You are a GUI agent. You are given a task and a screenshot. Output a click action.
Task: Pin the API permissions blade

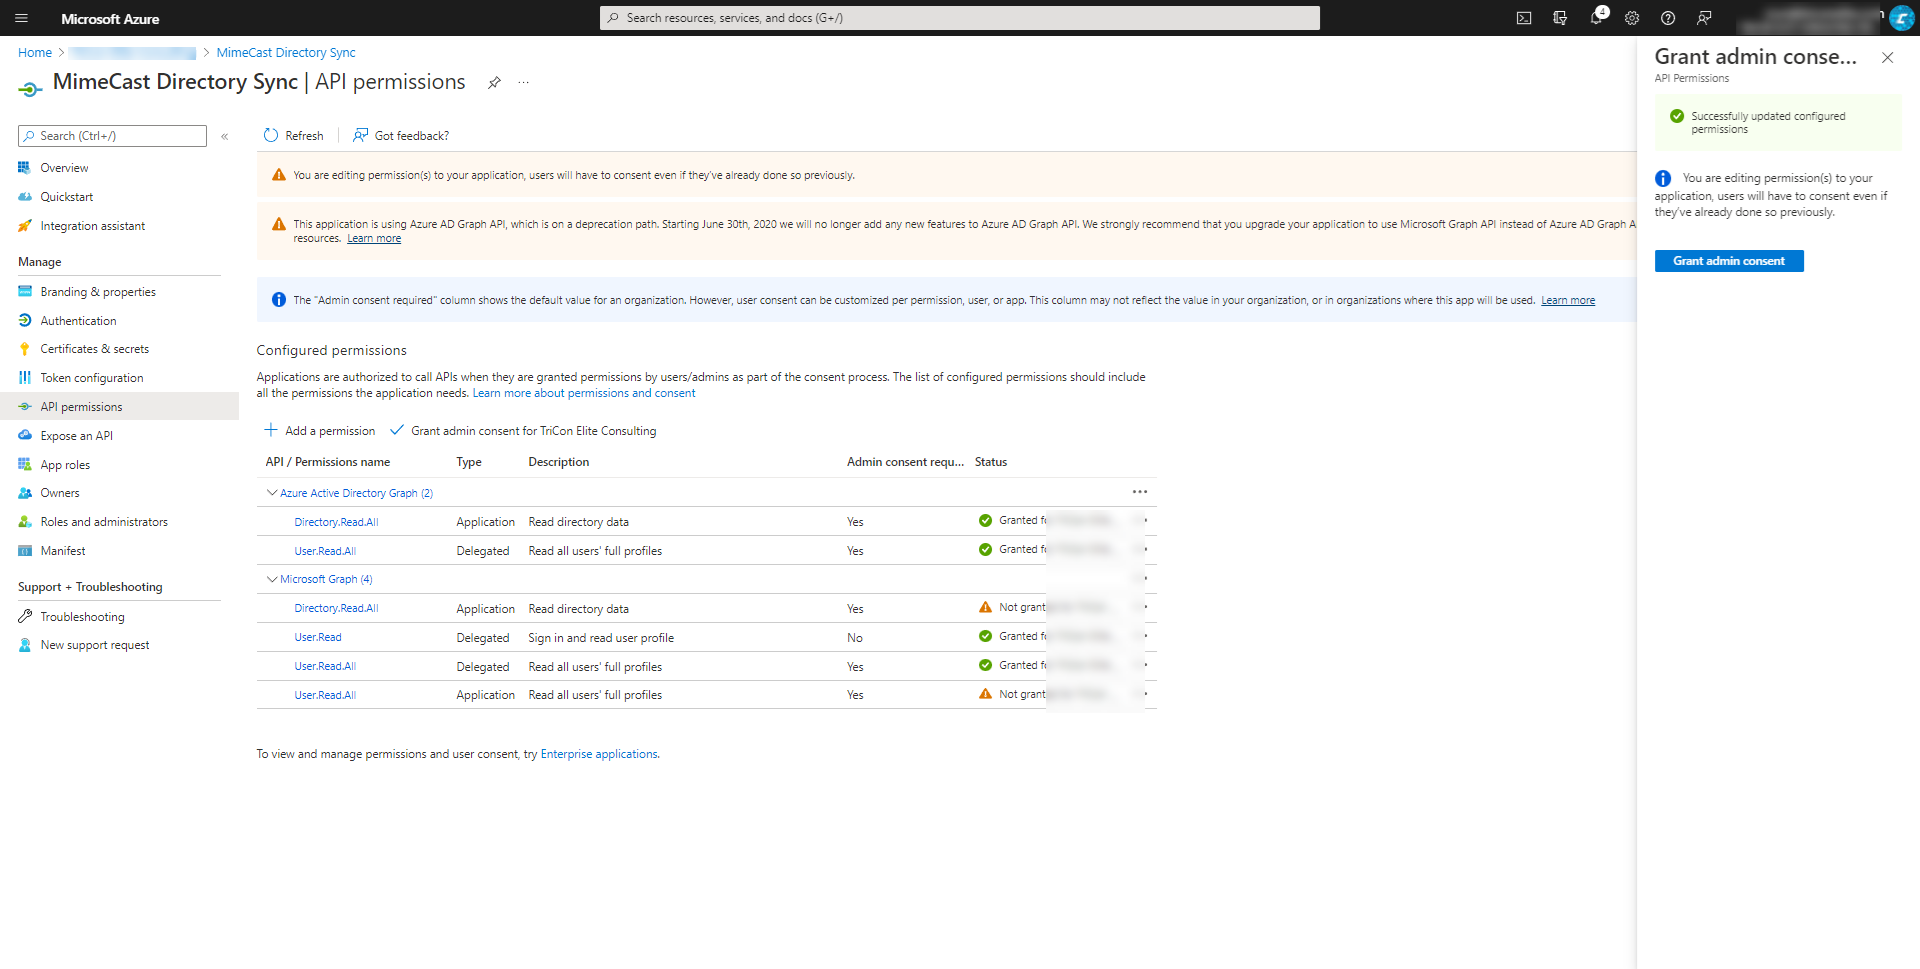coord(494,83)
